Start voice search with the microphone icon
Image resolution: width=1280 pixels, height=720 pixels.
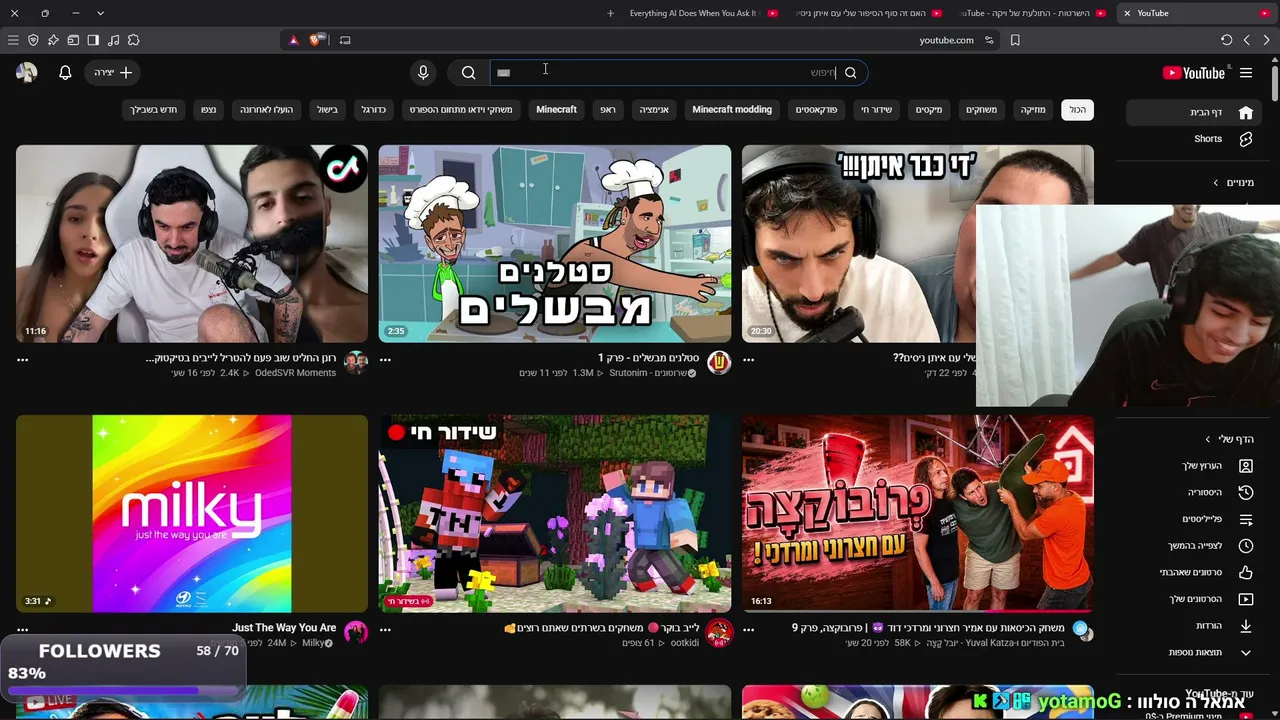(x=423, y=72)
